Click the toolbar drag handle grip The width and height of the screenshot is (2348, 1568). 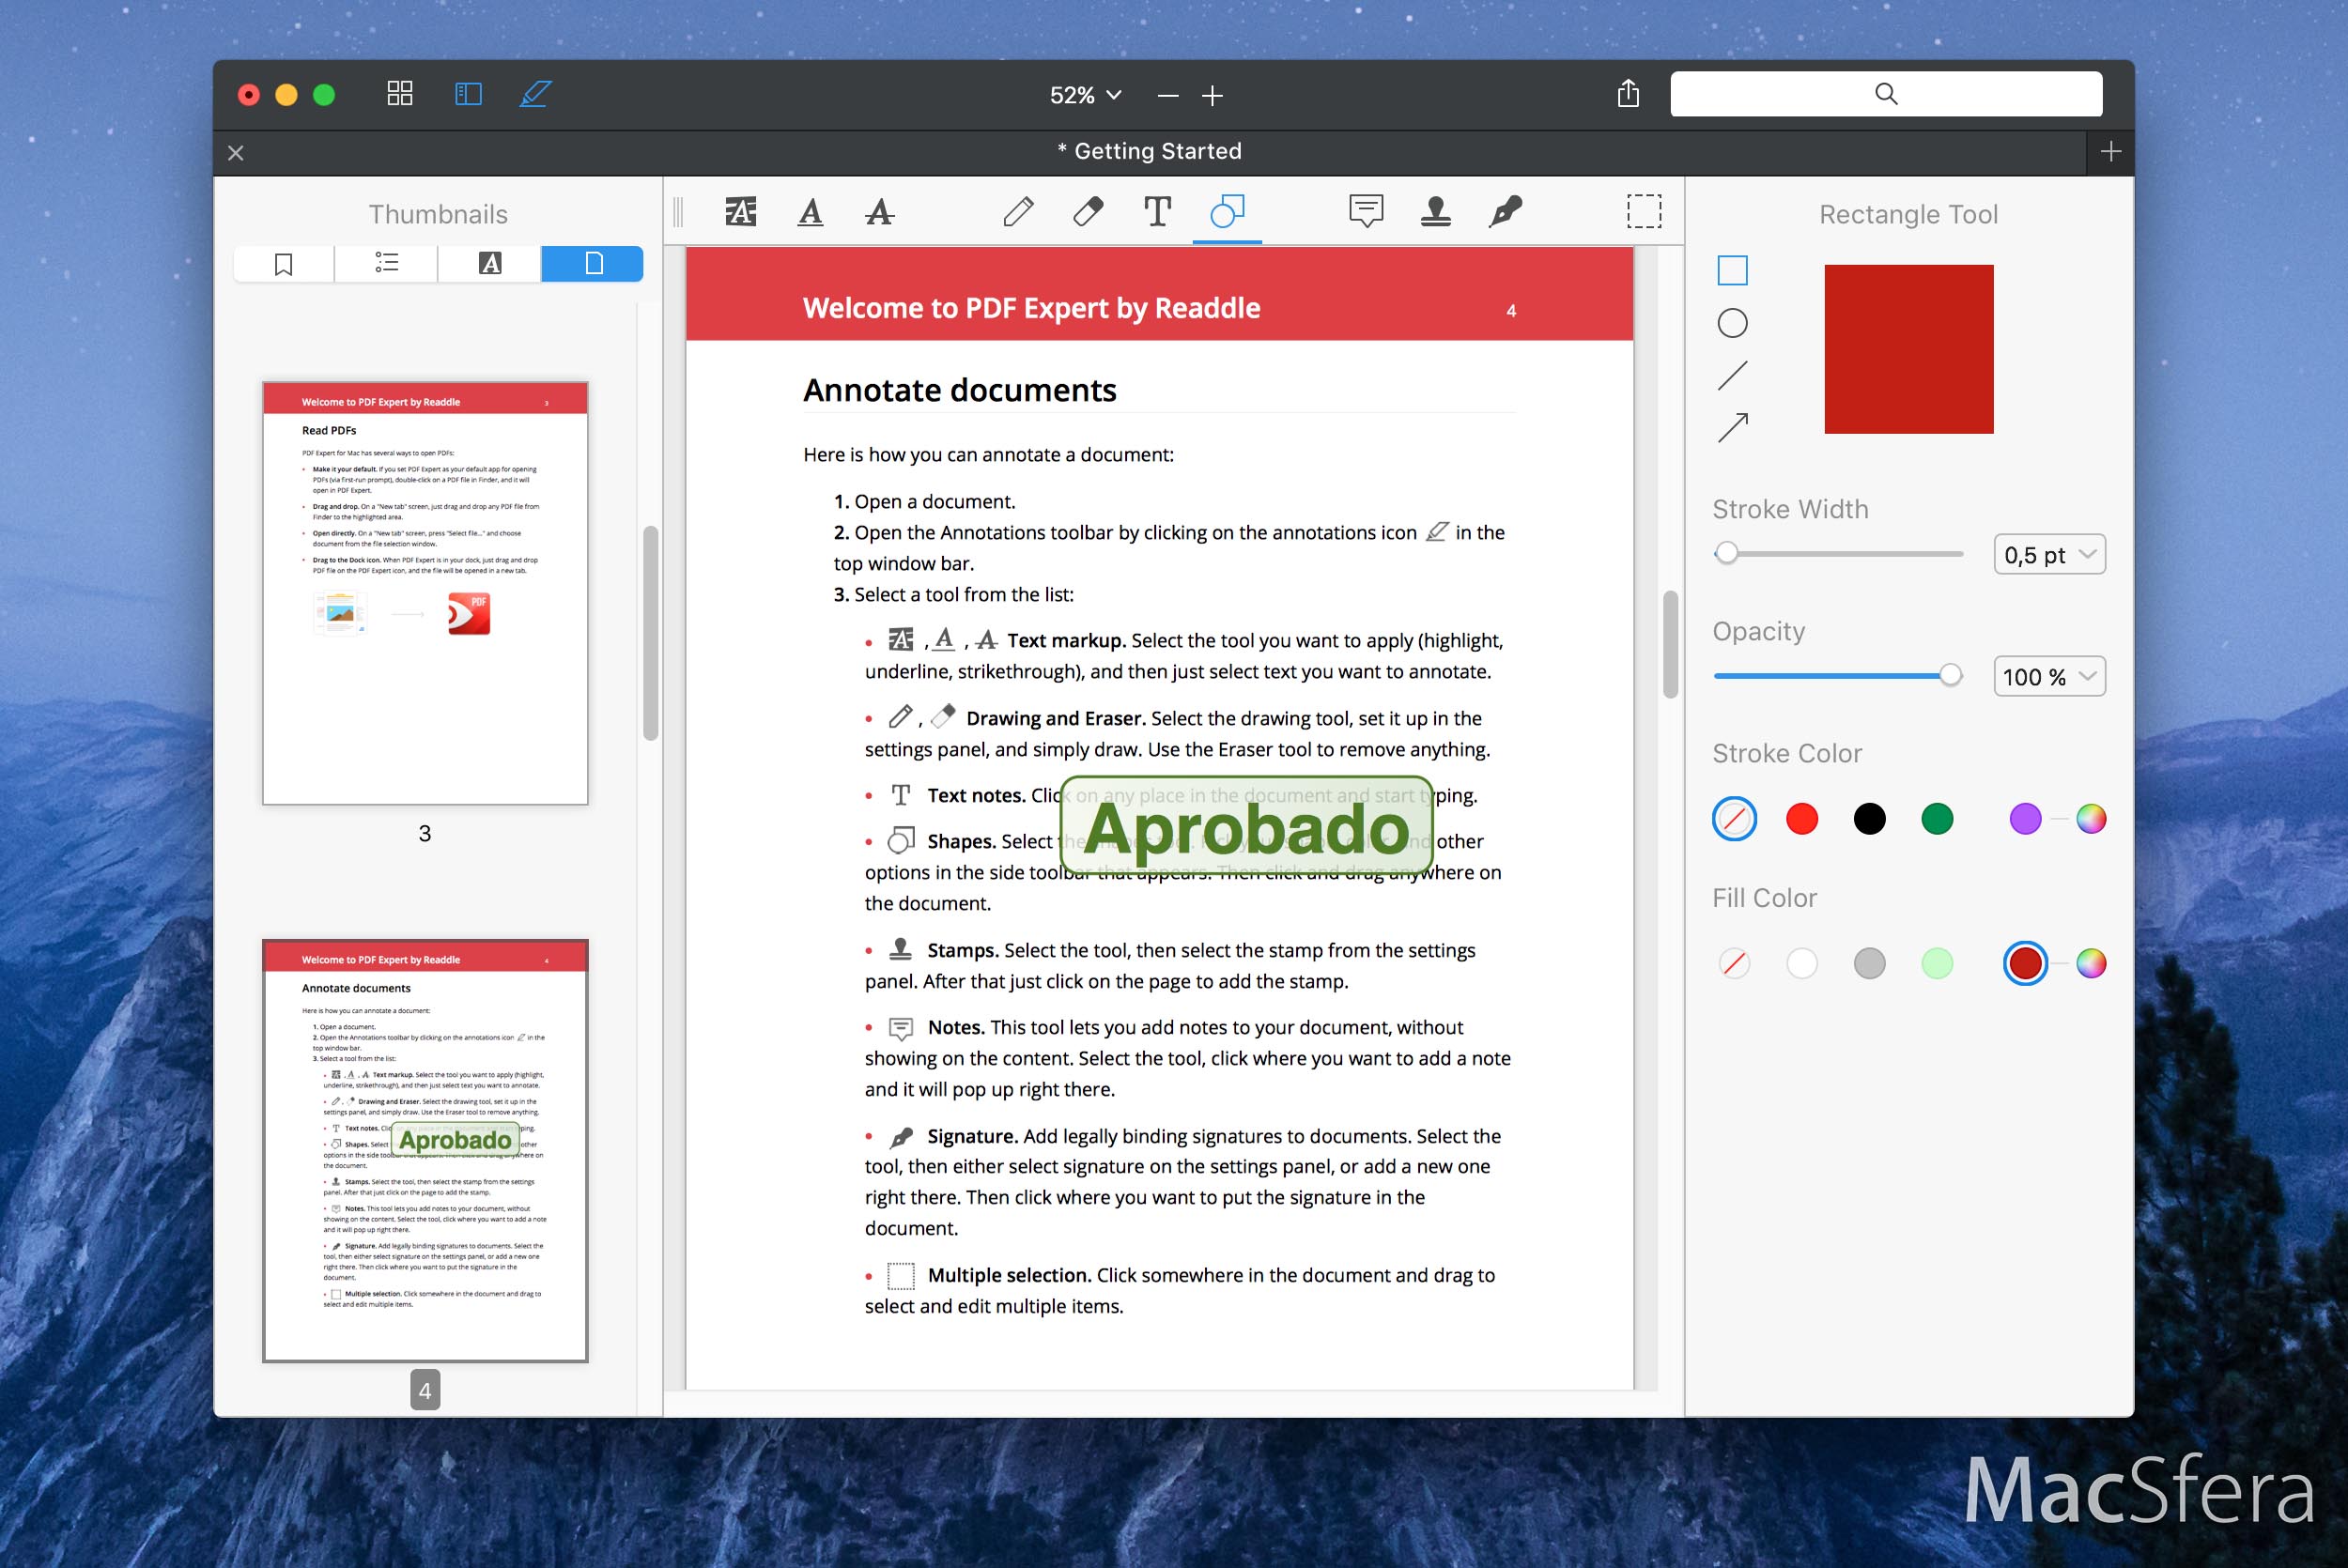tap(678, 211)
